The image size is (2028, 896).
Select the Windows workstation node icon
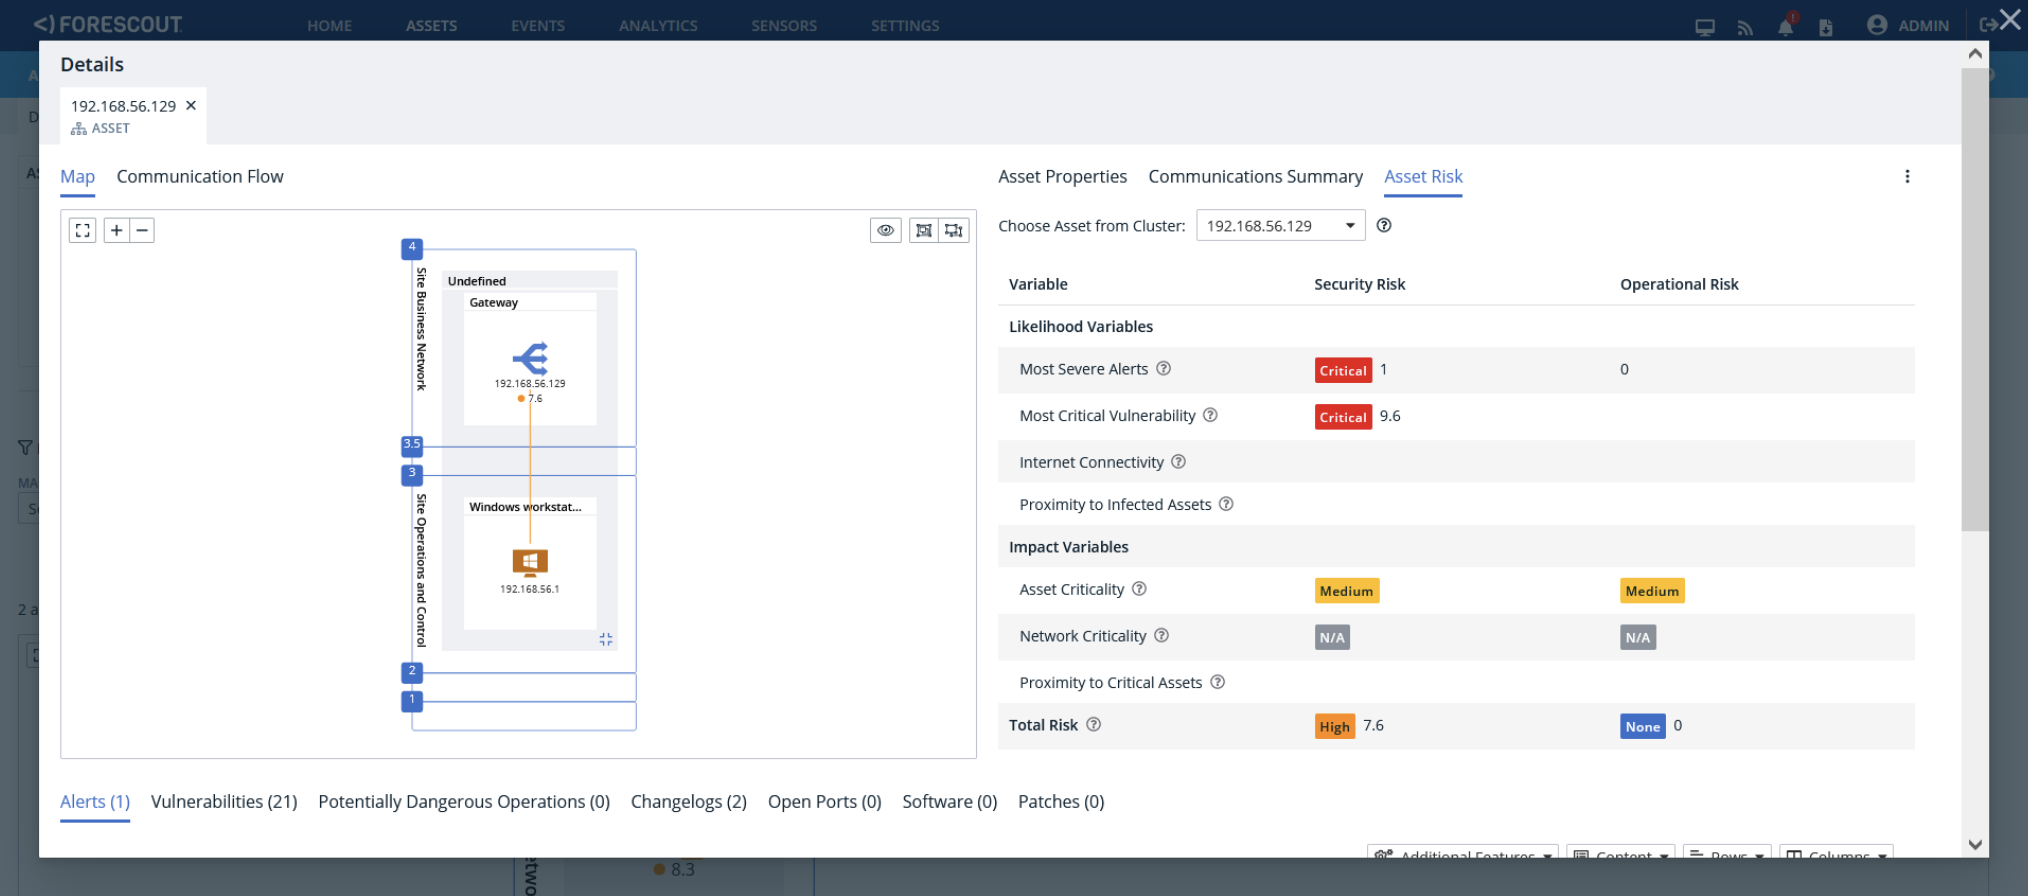coord(530,562)
